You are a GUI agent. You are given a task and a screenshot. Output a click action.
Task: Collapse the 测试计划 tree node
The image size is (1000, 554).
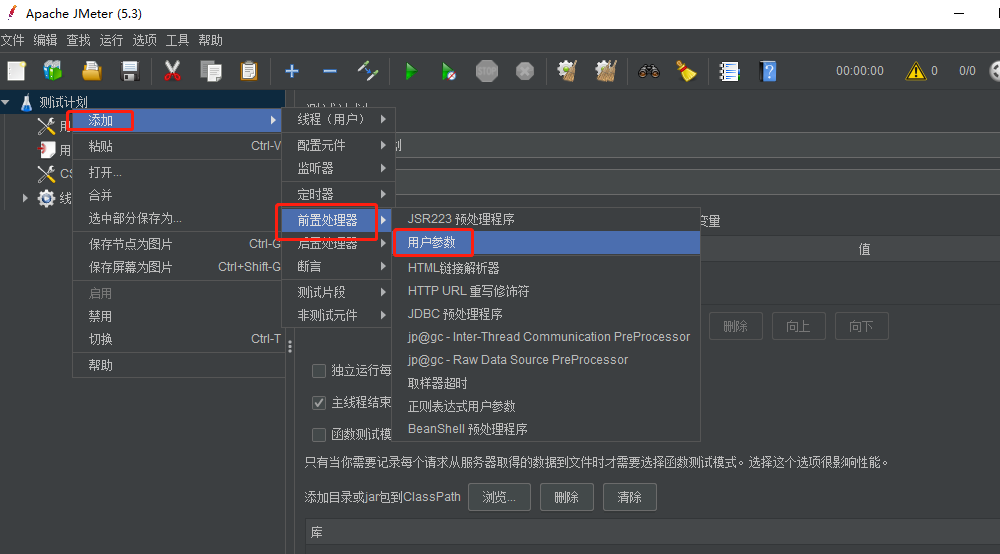coord(6,102)
